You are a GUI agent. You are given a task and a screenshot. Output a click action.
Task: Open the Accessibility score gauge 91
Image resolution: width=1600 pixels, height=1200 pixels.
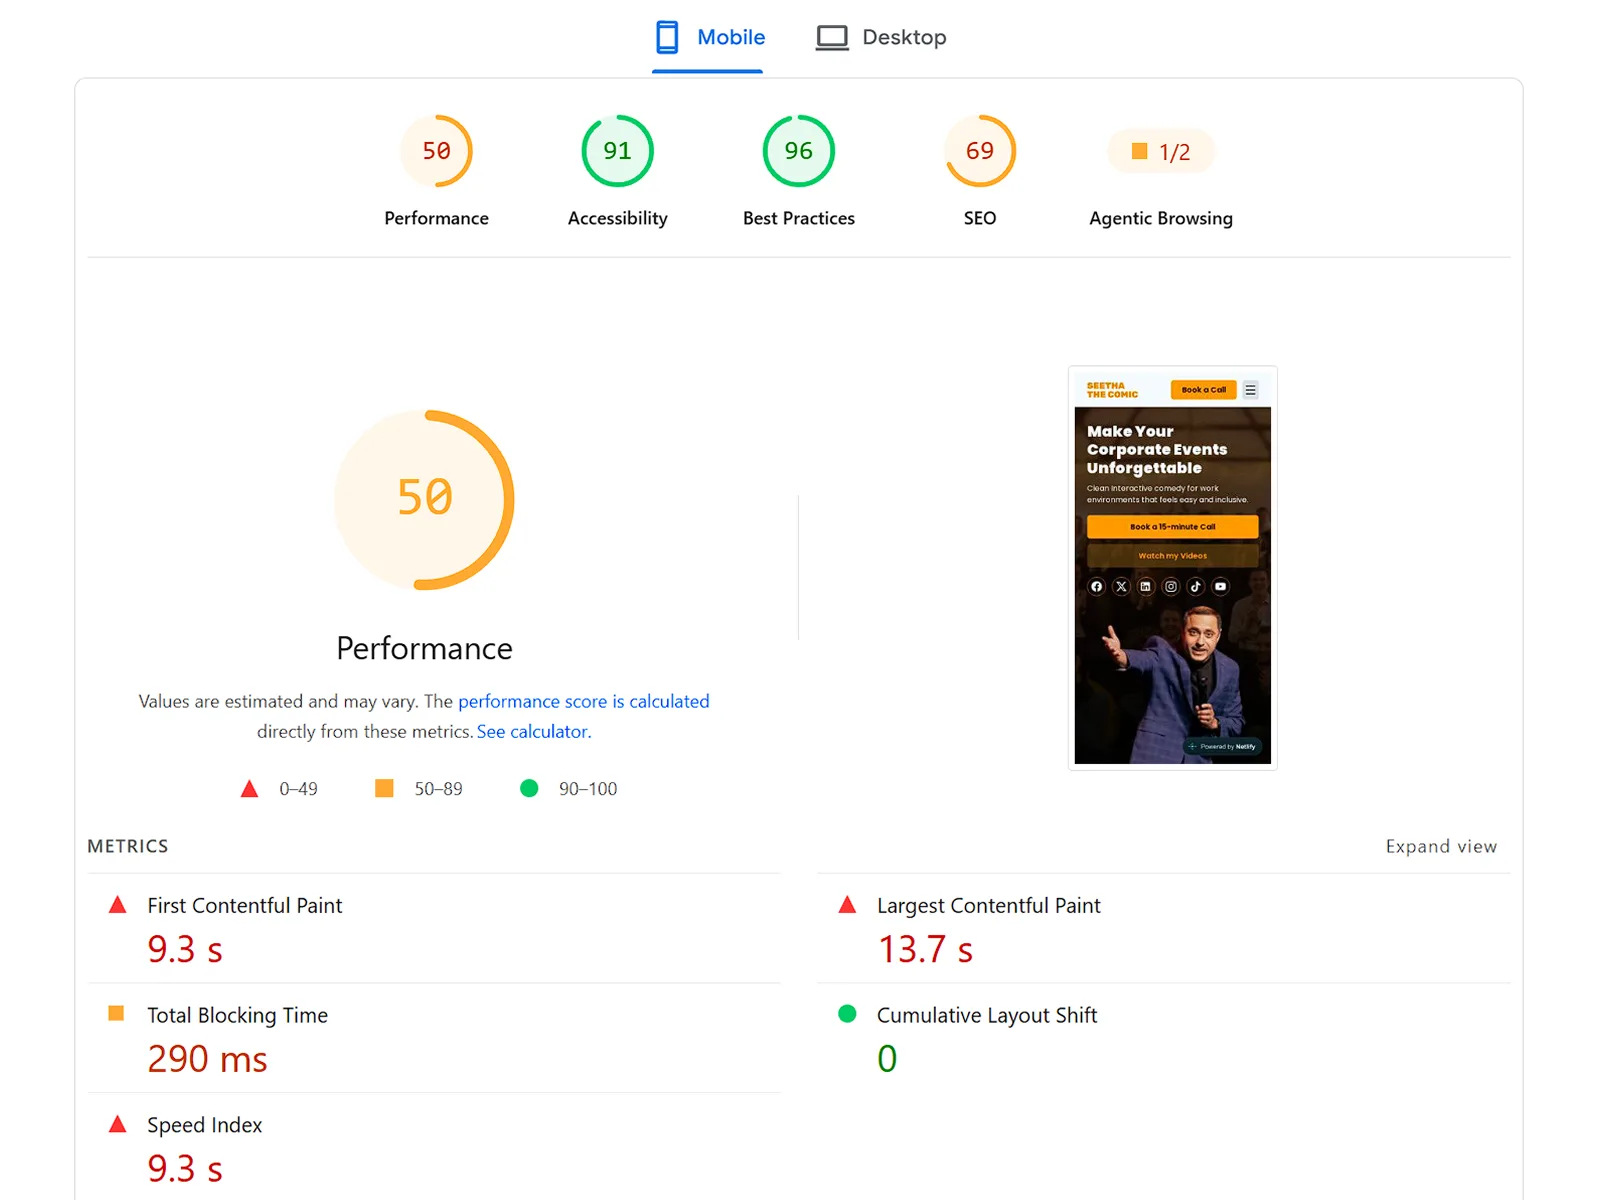pos(617,151)
